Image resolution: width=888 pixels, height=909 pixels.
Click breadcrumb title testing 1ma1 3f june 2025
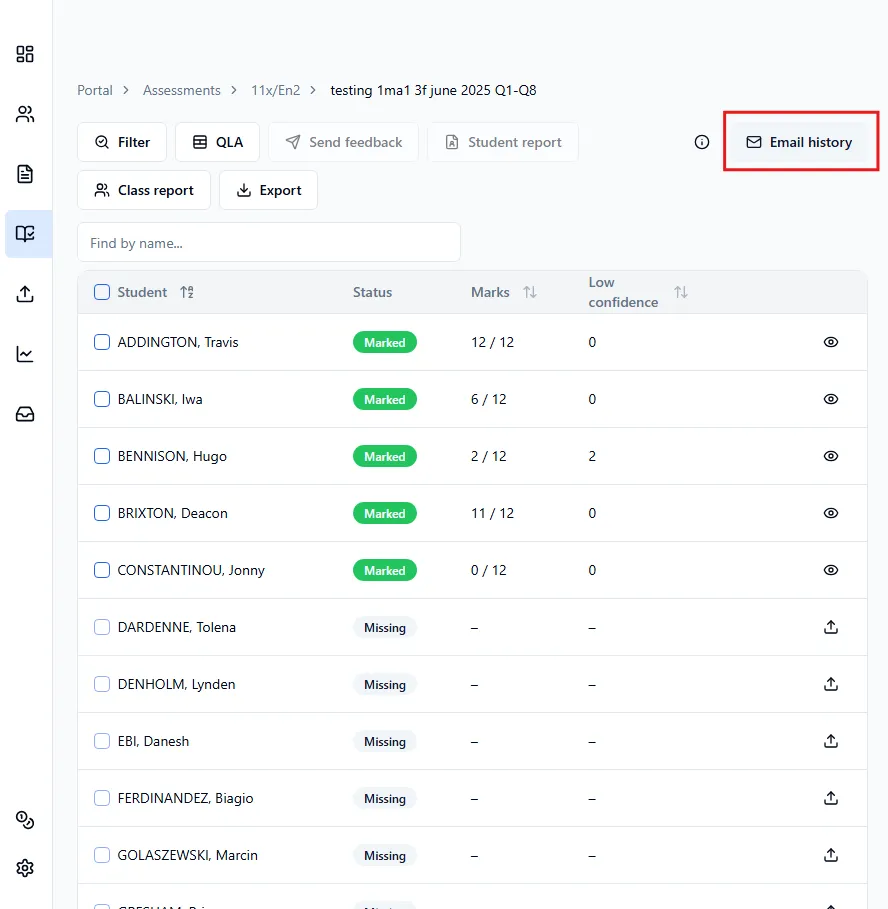point(433,90)
